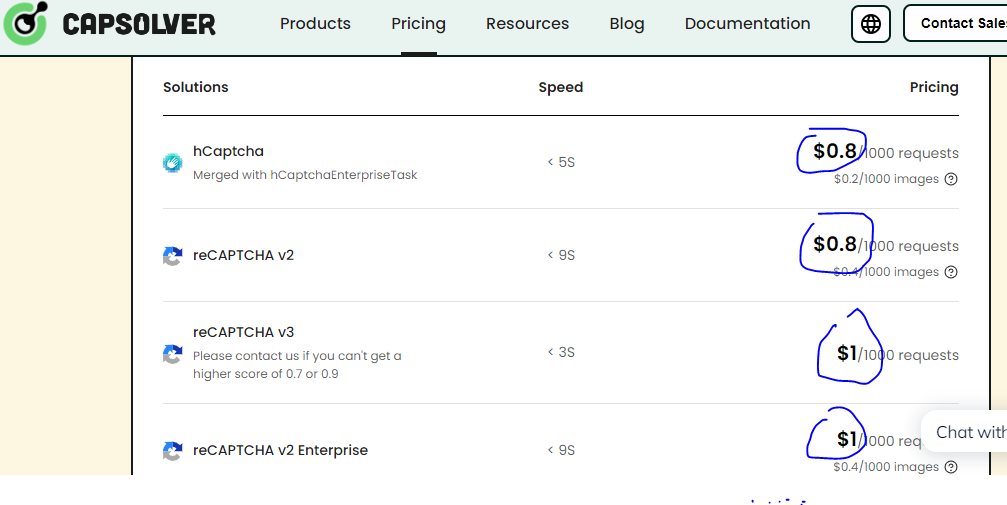Go to the Blog page

click(626, 24)
